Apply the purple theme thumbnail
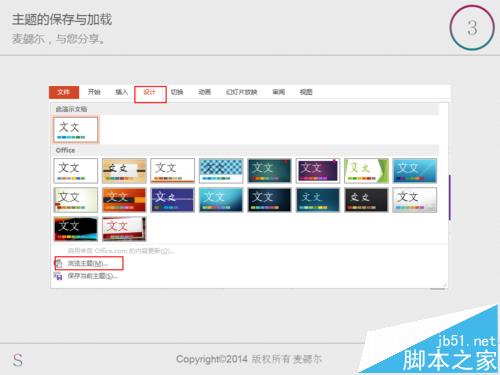This screenshot has height=375, width=500. click(318, 171)
